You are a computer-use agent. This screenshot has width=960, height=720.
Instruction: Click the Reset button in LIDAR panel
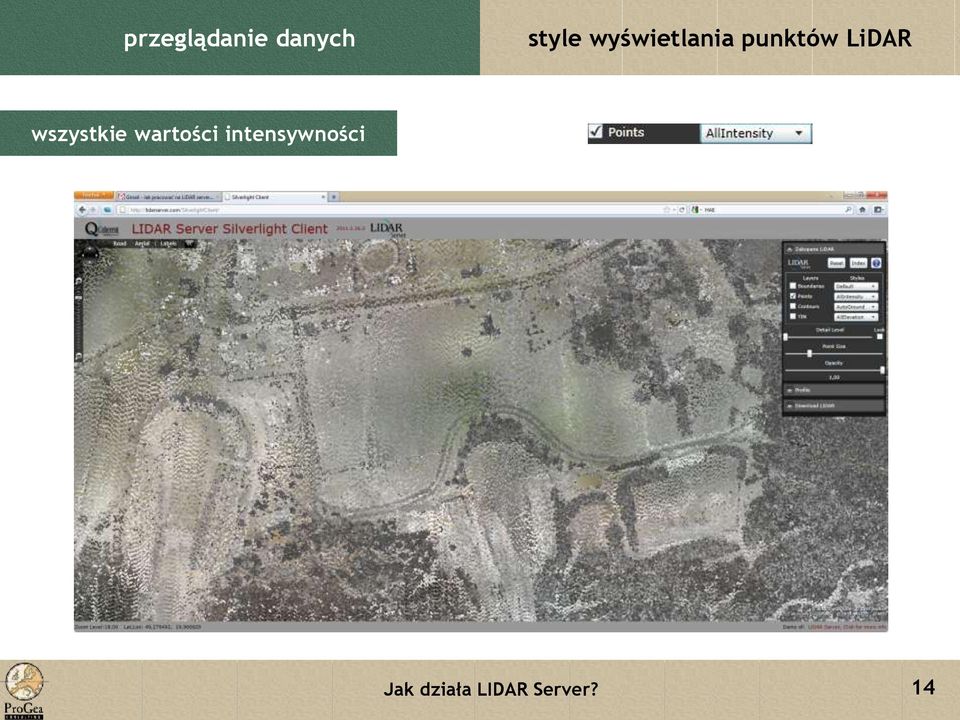click(836, 263)
